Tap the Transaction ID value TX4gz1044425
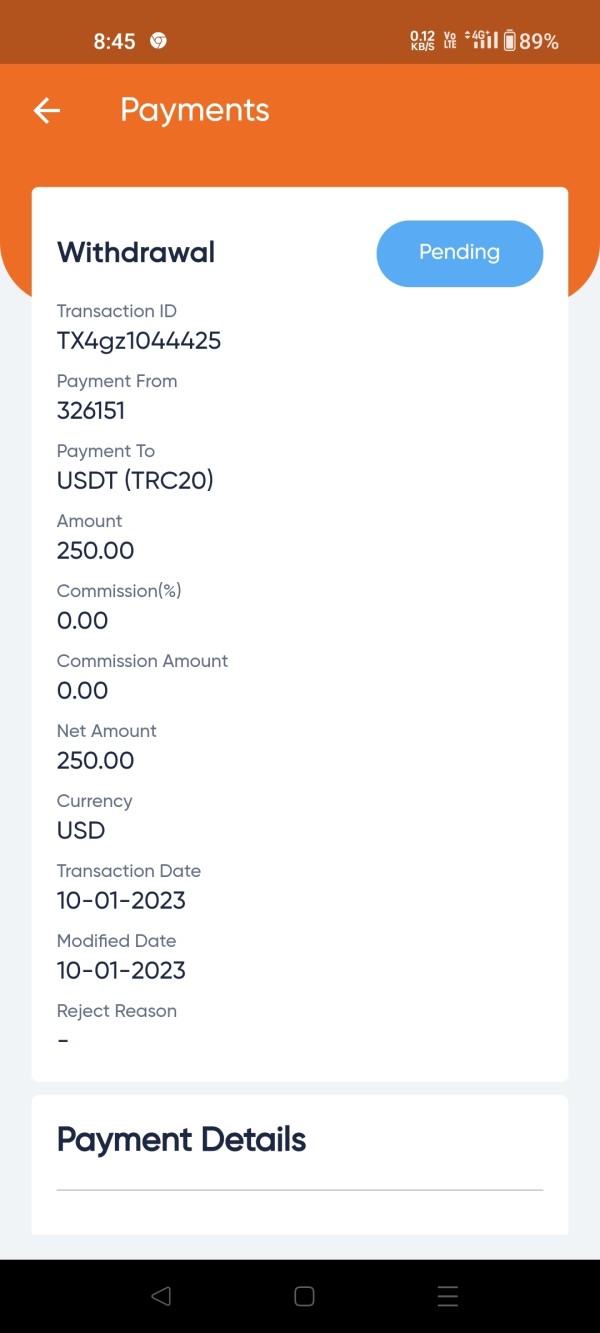Screen dimensions: 600x1333 tap(139, 341)
